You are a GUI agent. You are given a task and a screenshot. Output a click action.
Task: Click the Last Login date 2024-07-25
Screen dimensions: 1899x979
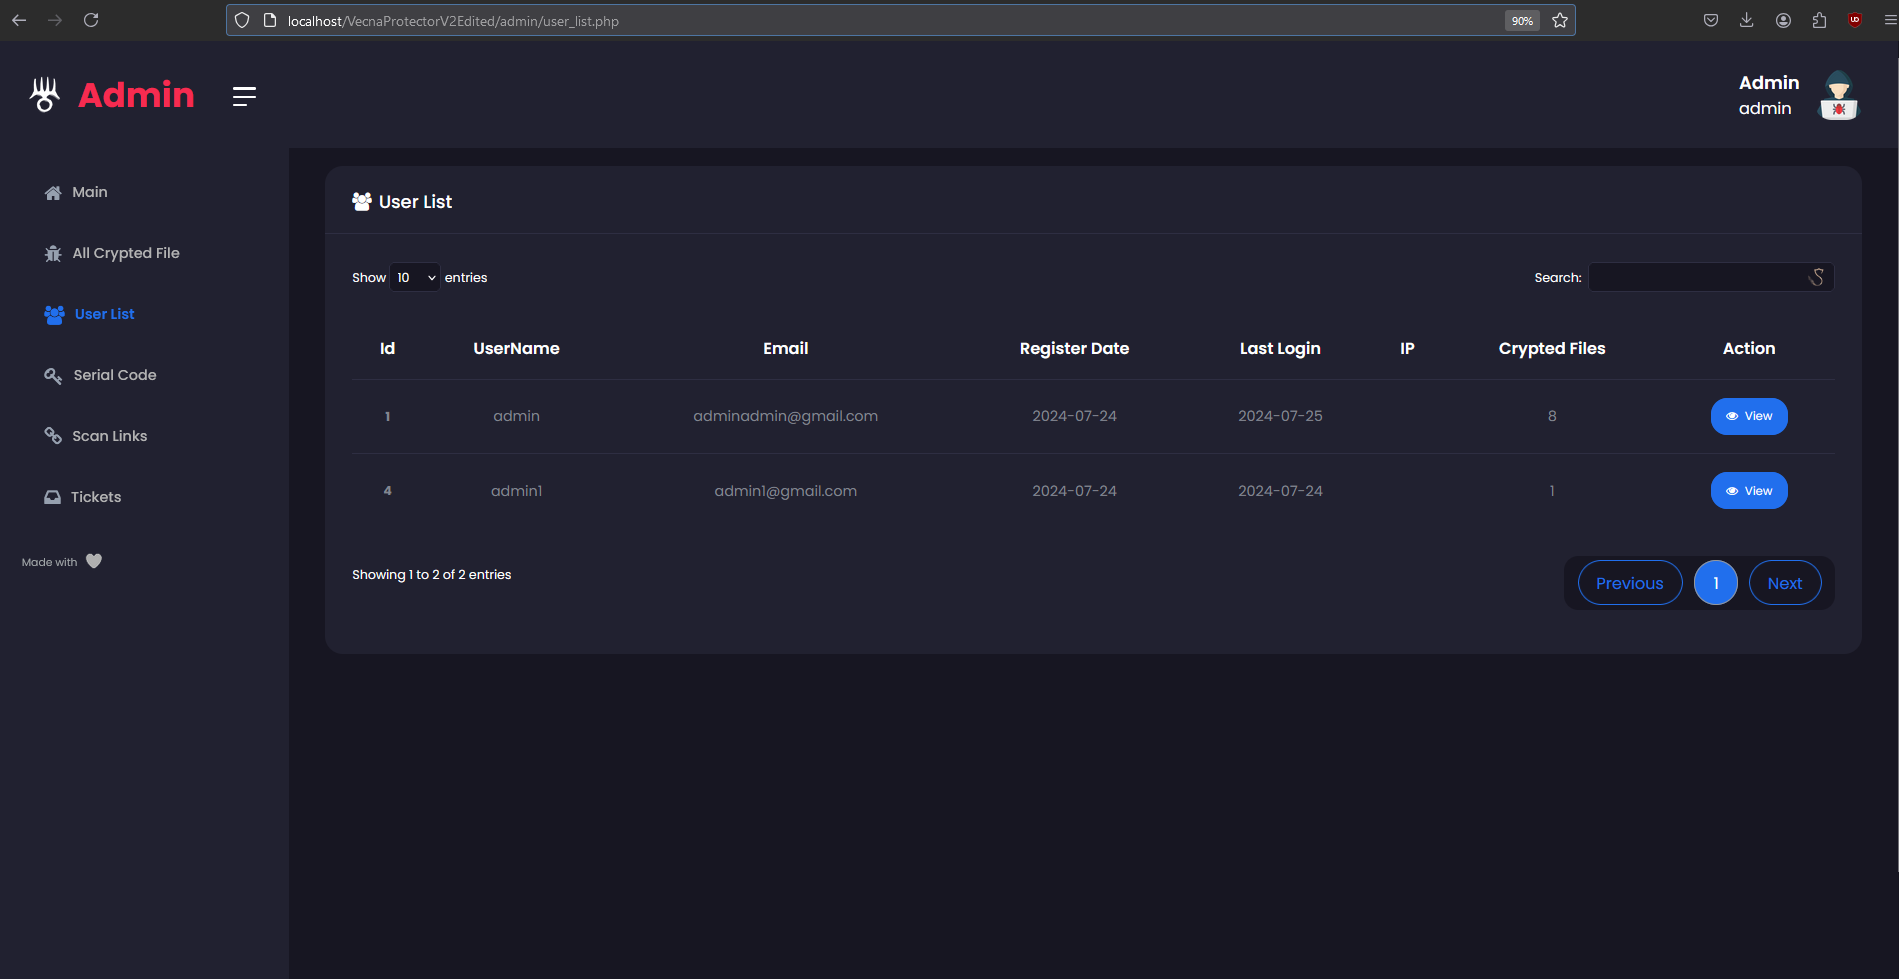pyautogui.click(x=1280, y=416)
